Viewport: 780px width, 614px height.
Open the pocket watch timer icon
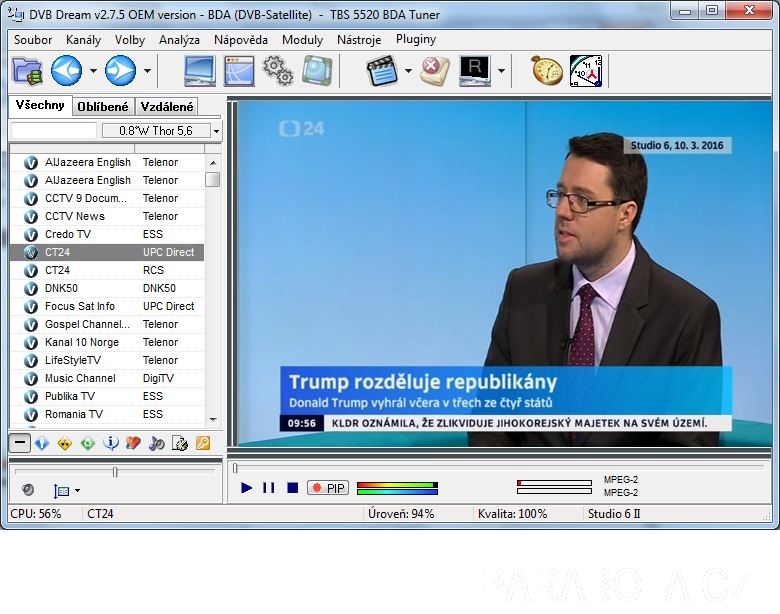point(547,71)
